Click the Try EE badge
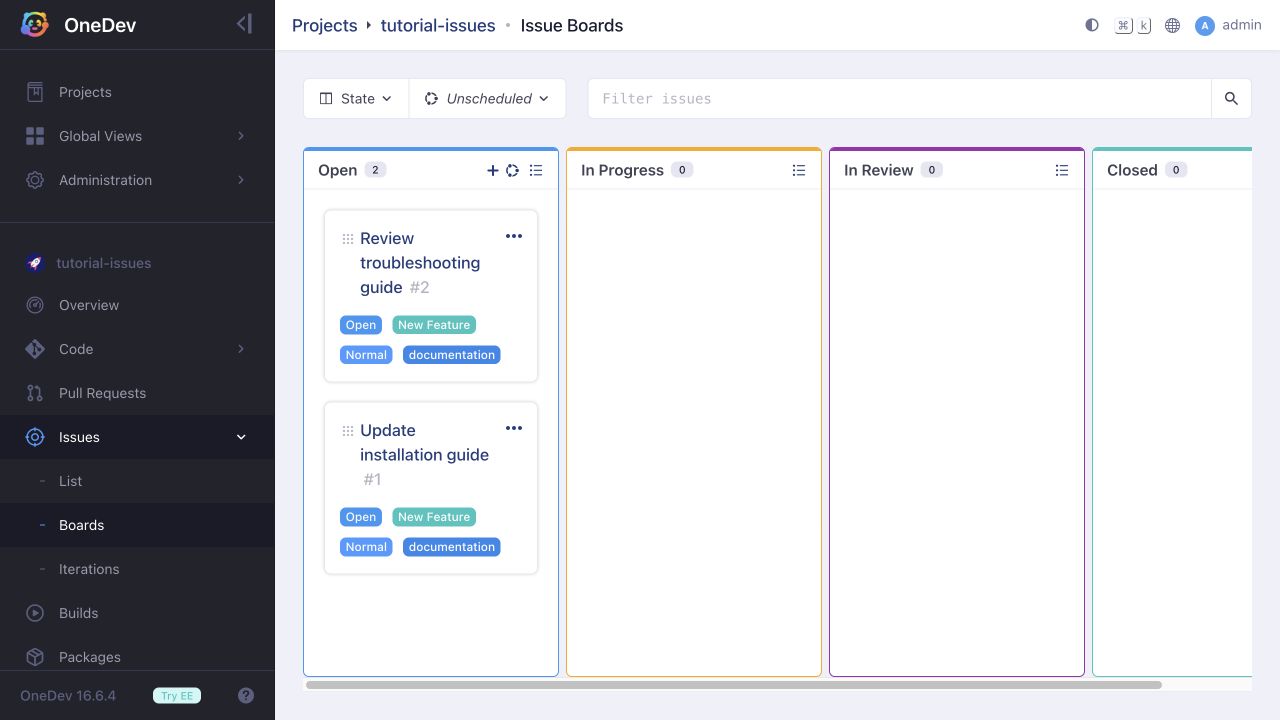 coord(177,696)
